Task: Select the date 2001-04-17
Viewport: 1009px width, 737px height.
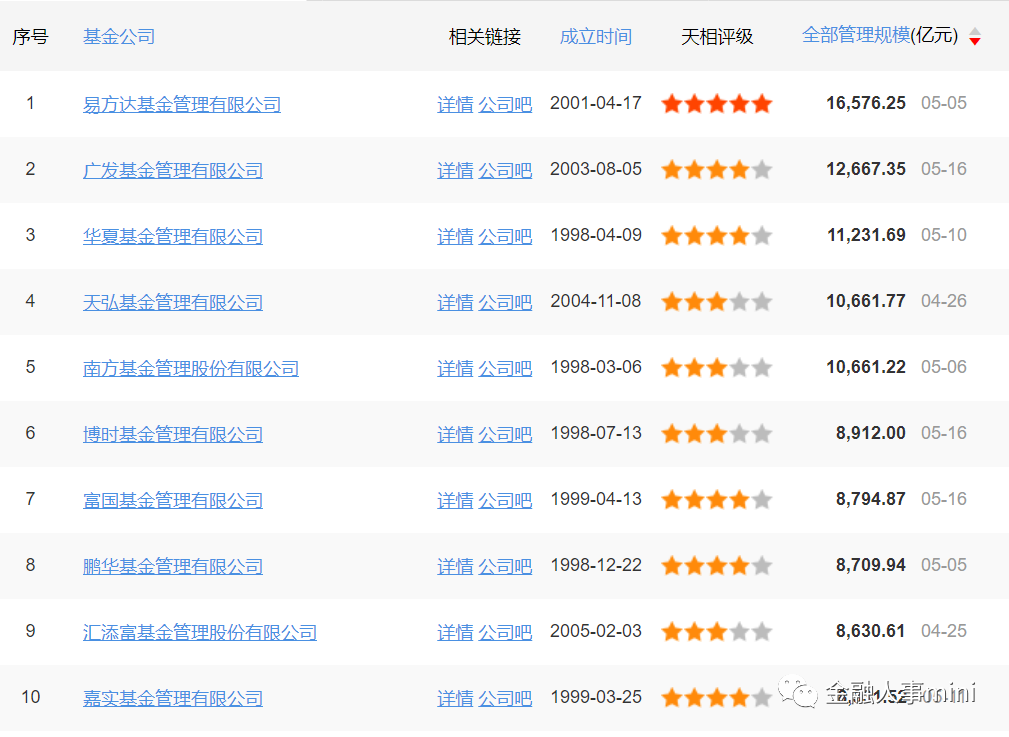Action: pyautogui.click(x=596, y=103)
